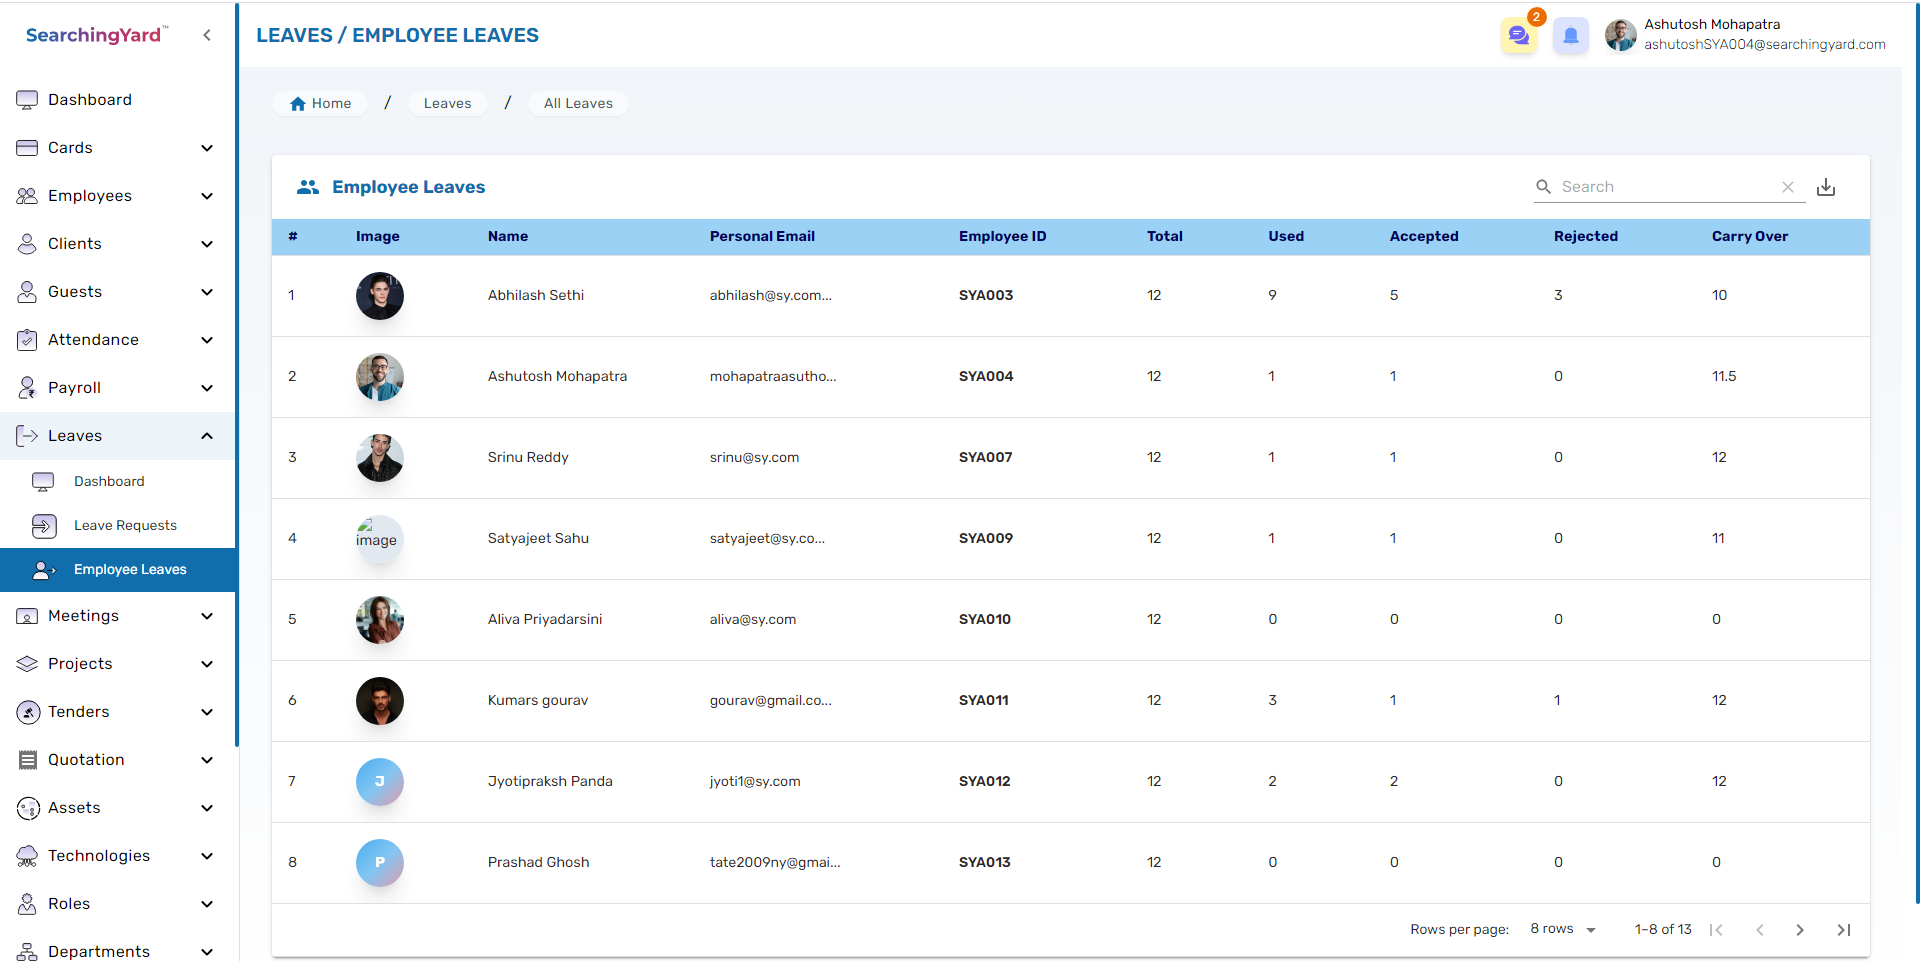This screenshot has height=961, width=1920.
Task: Click the Guests icon in sidebar
Action: pyautogui.click(x=27, y=292)
